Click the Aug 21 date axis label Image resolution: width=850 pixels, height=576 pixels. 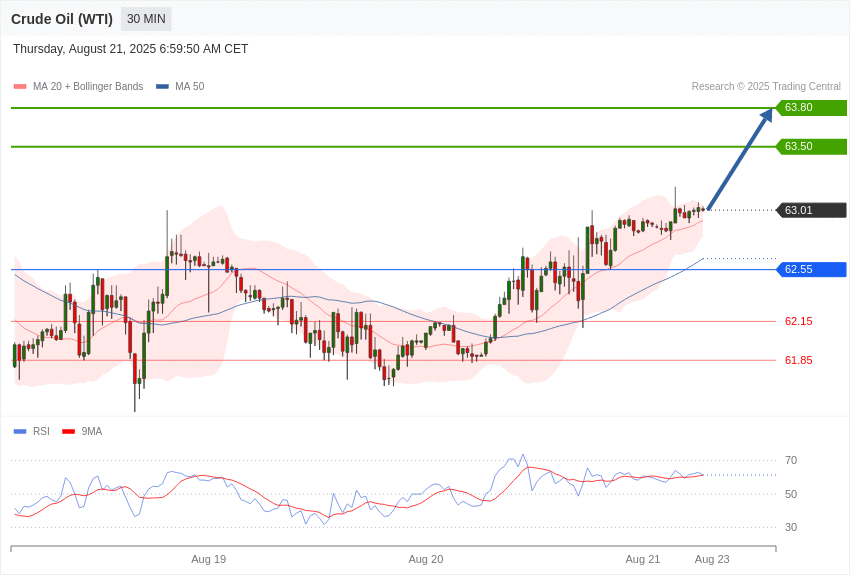(x=643, y=559)
